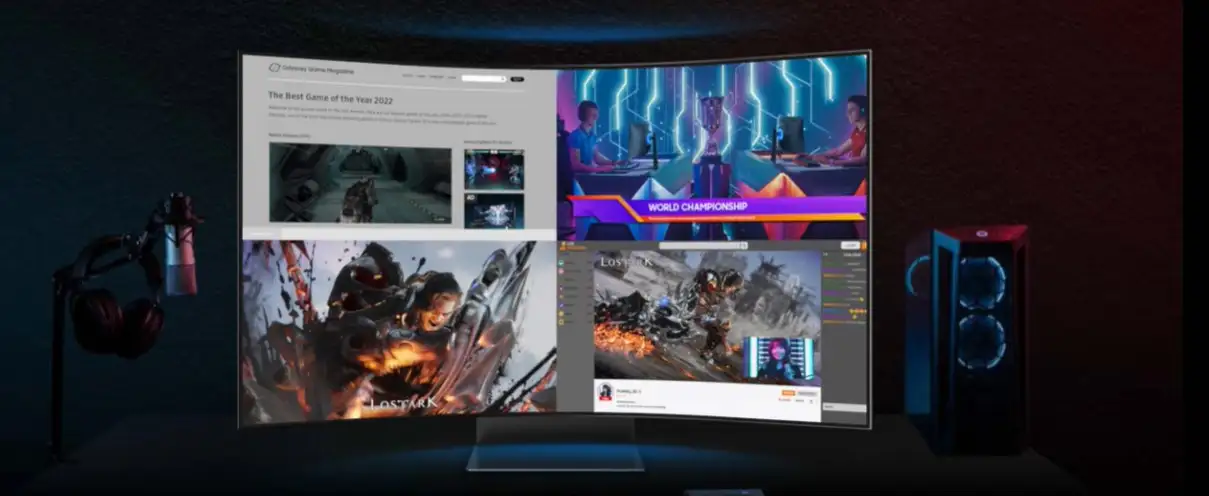Open the upper side thumbnail in magazine page
Screen dimensions: 1209x496
493,169
